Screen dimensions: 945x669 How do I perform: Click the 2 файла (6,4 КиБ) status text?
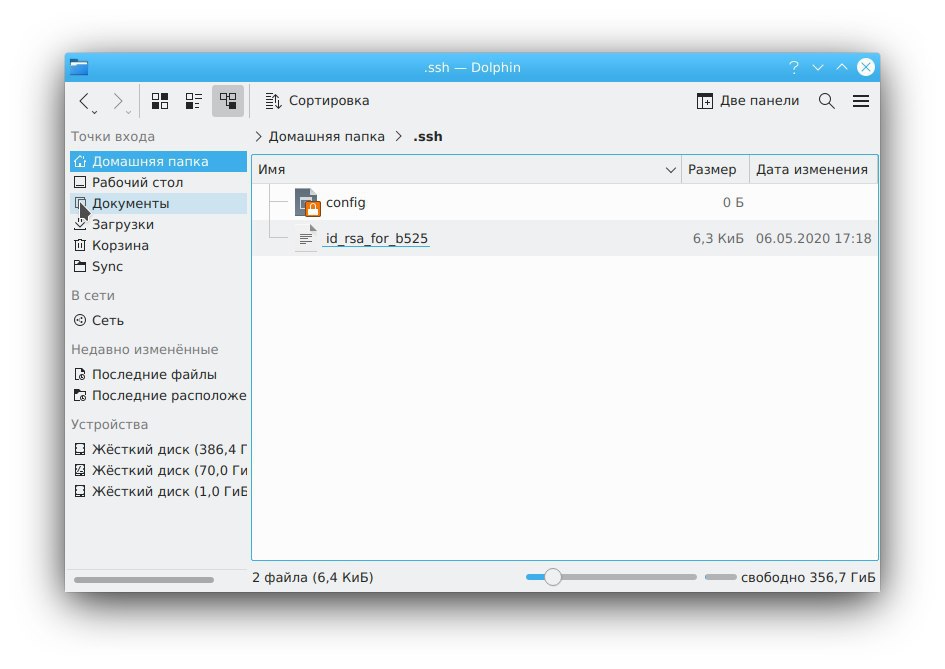(x=313, y=577)
